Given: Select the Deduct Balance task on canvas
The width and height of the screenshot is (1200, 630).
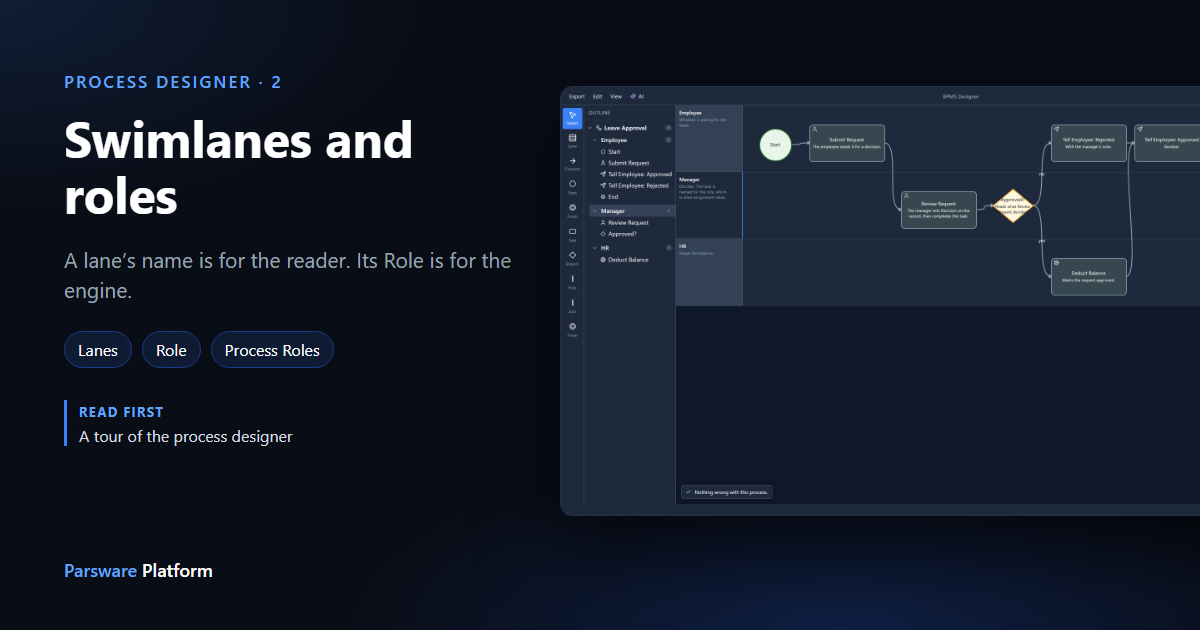Looking at the screenshot, I should coord(1089,276).
